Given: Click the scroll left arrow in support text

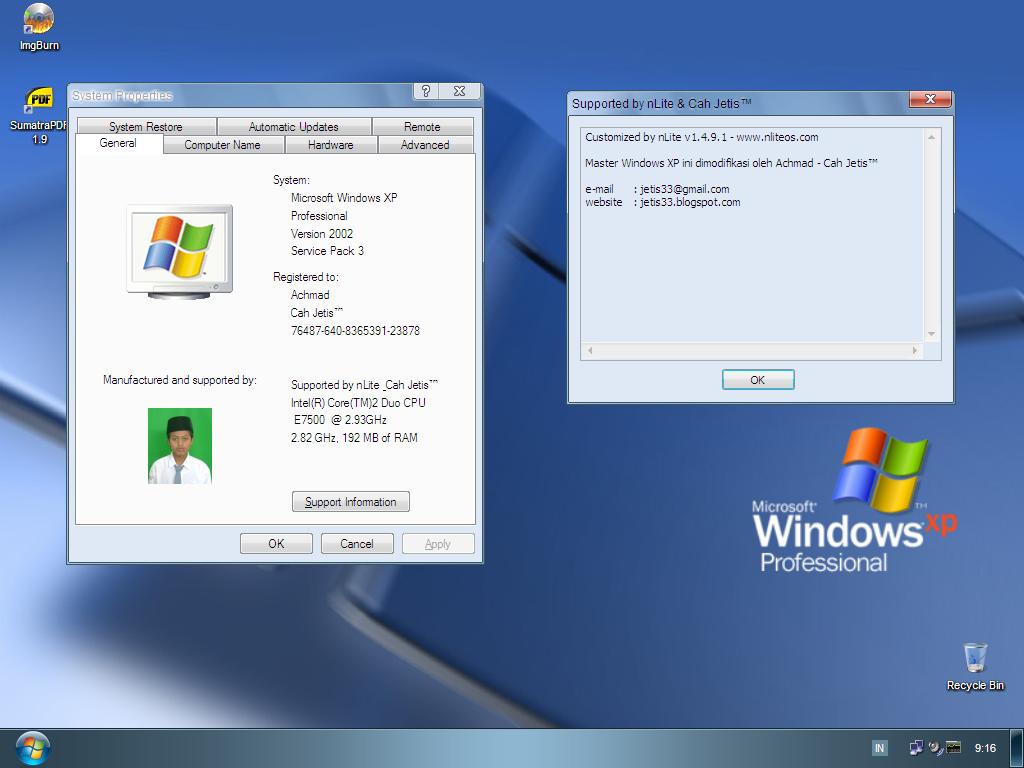Looking at the screenshot, I should 590,351.
